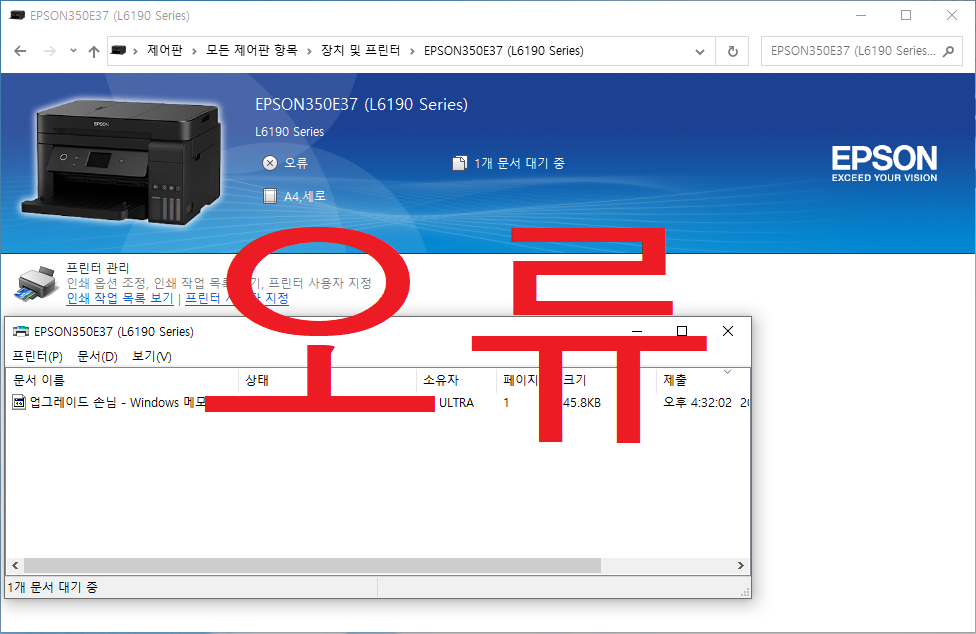Click the printer icon in address bar
Image resolution: width=976 pixels, height=634 pixels.
point(118,50)
